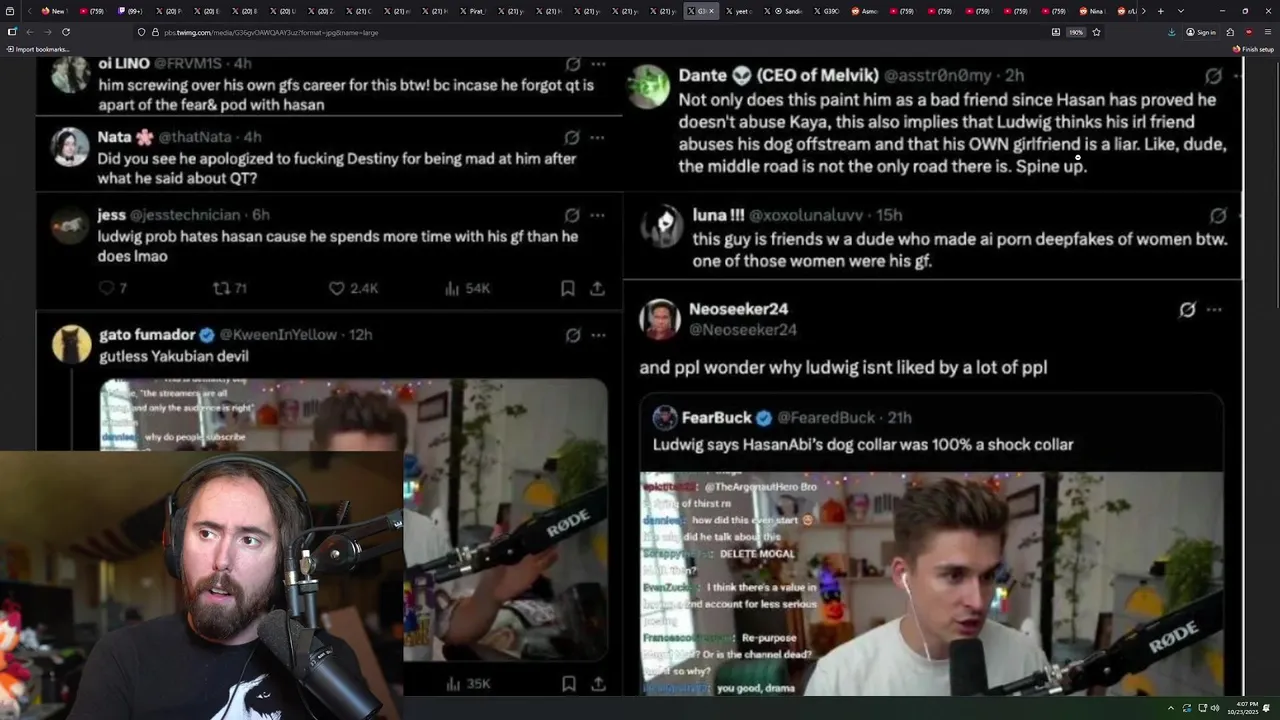The height and width of the screenshot is (720, 1280).
Task: Open the Firefox downloads panel
Action: point(1171,32)
